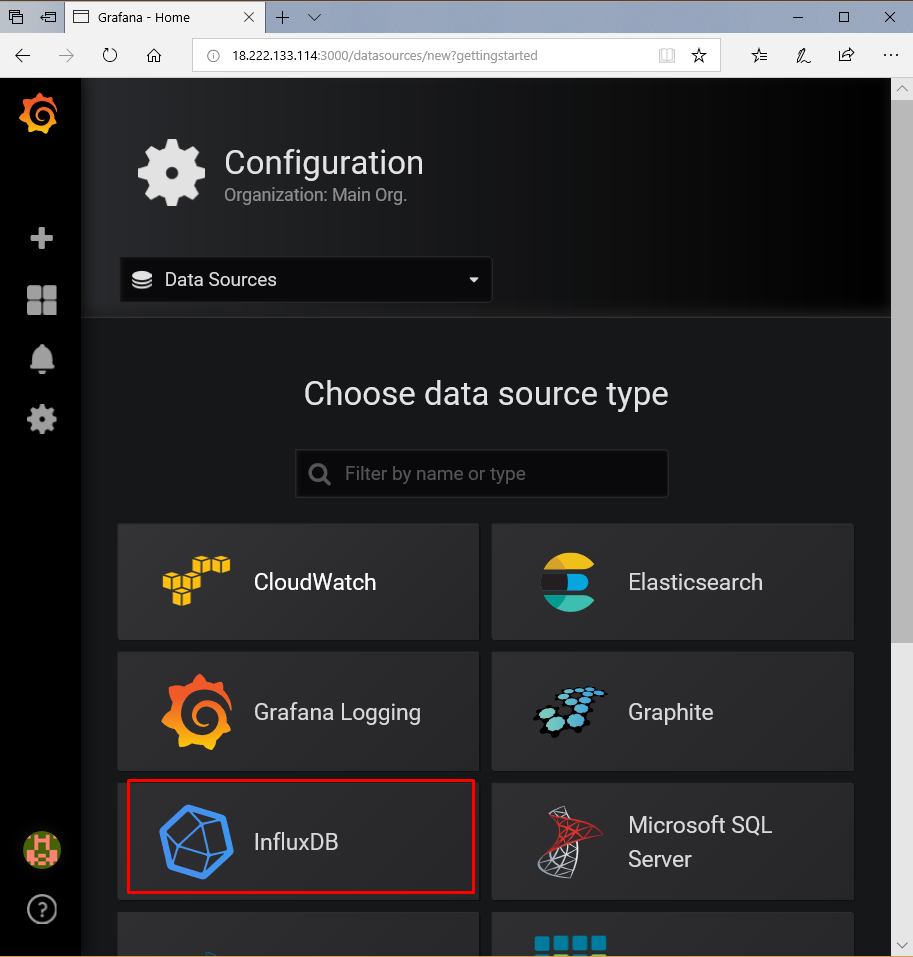The width and height of the screenshot is (913, 957).
Task: Click the scrollbar up arrow
Action: point(901,88)
